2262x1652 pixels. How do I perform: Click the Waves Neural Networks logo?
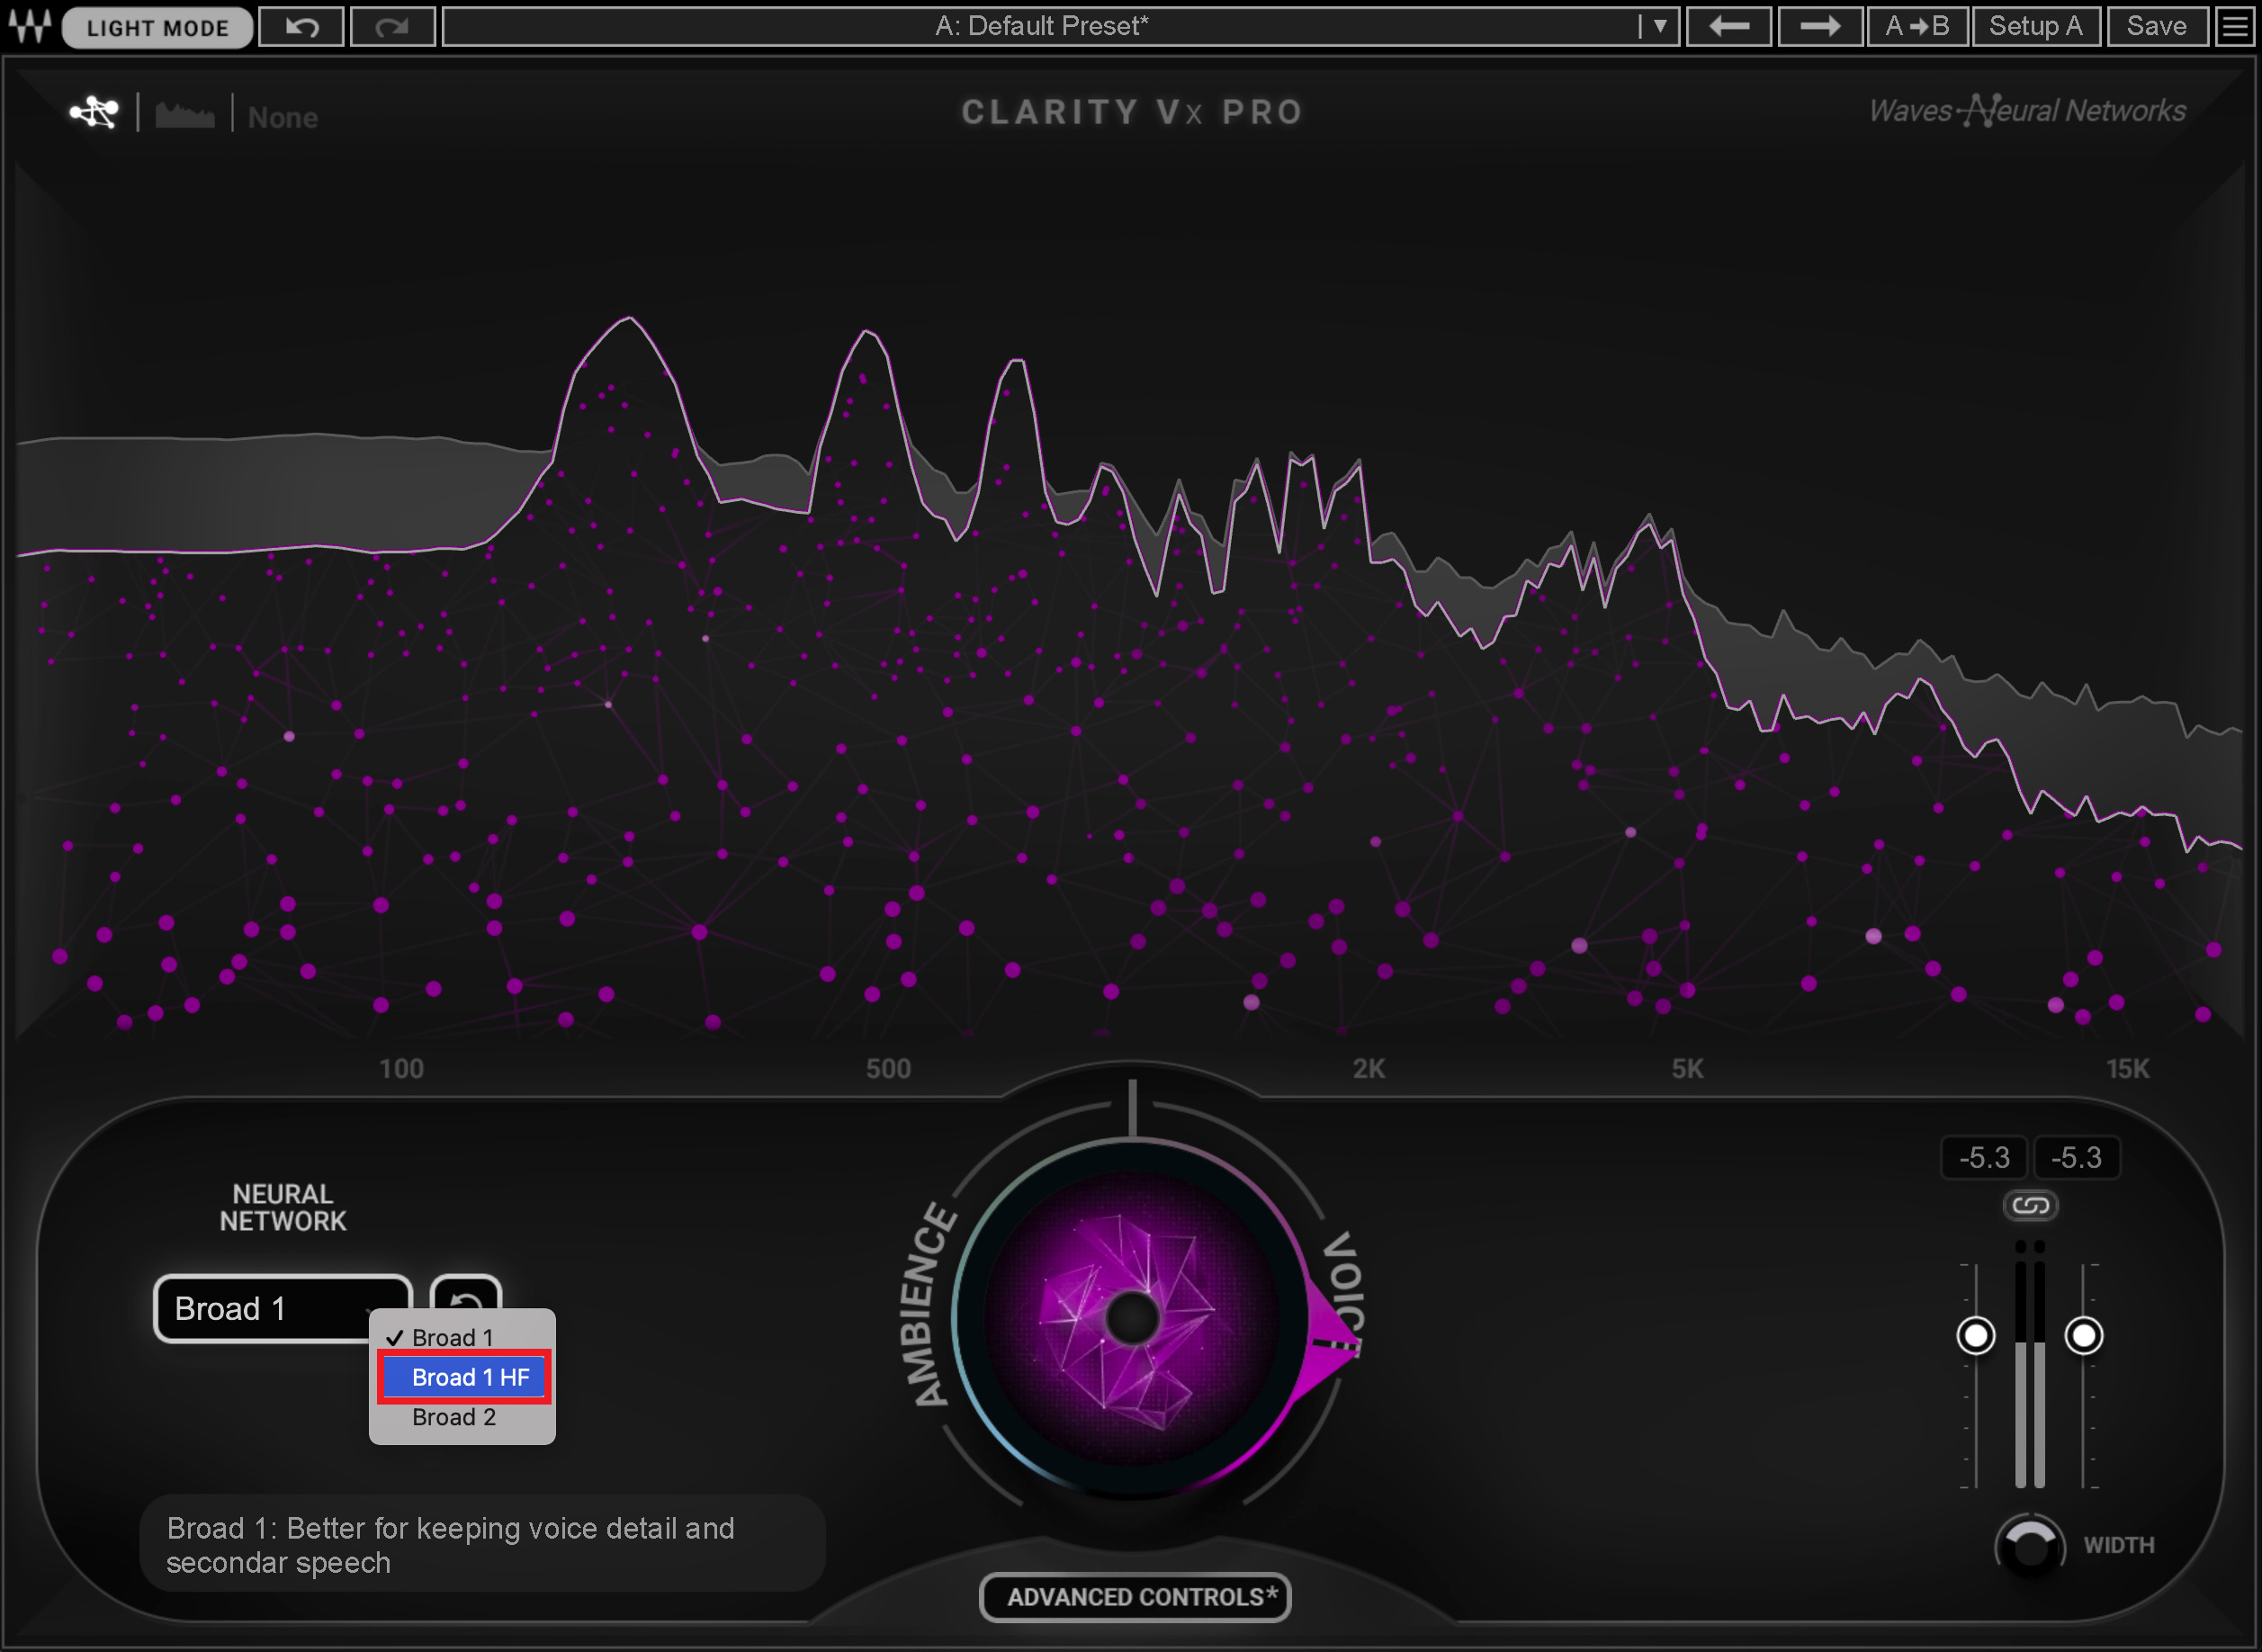pyautogui.click(x=2027, y=111)
